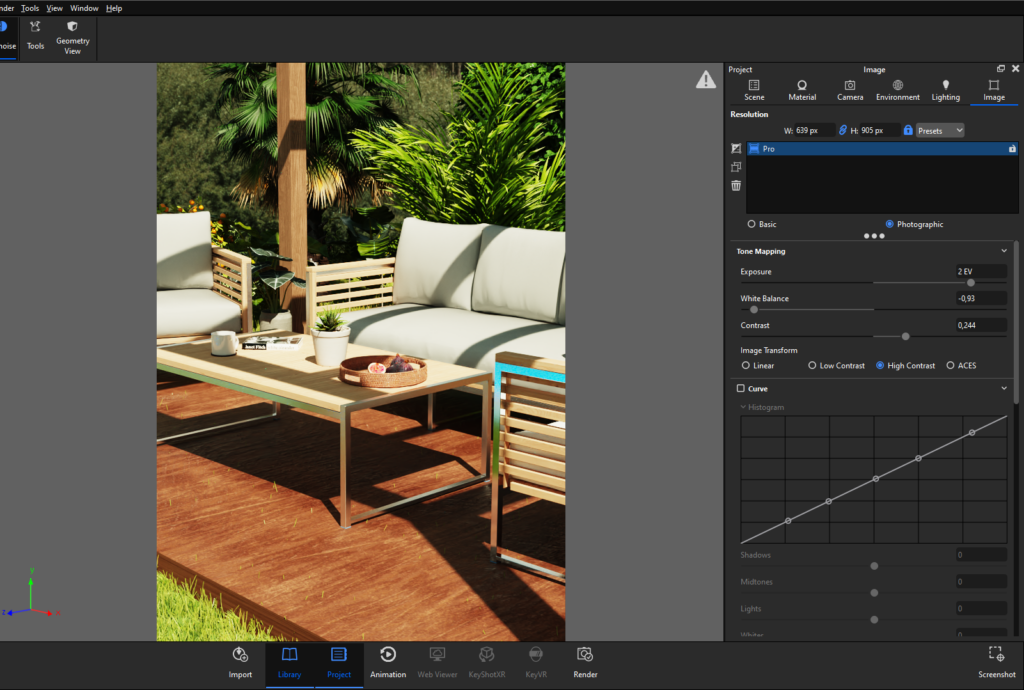The width and height of the screenshot is (1024, 690).
Task: Click the Contrast value input field
Action: click(x=981, y=325)
